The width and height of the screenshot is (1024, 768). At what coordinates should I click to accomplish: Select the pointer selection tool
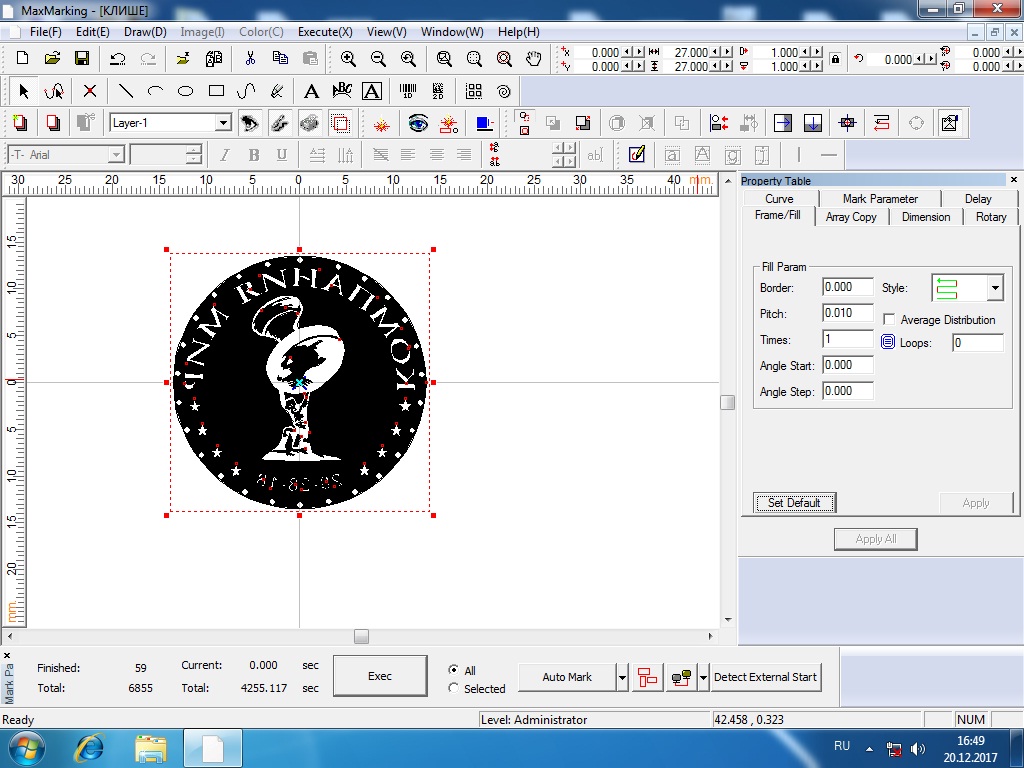(24, 91)
